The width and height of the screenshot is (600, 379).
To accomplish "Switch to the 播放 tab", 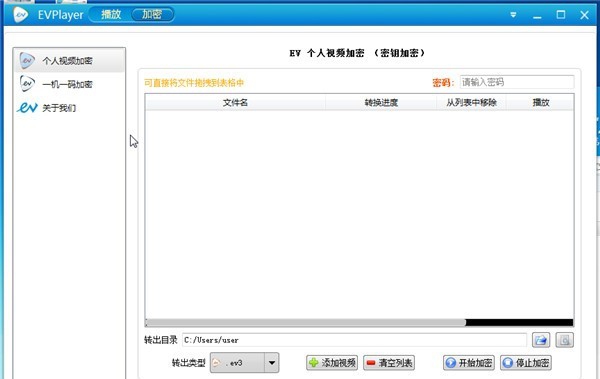I will [111, 15].
